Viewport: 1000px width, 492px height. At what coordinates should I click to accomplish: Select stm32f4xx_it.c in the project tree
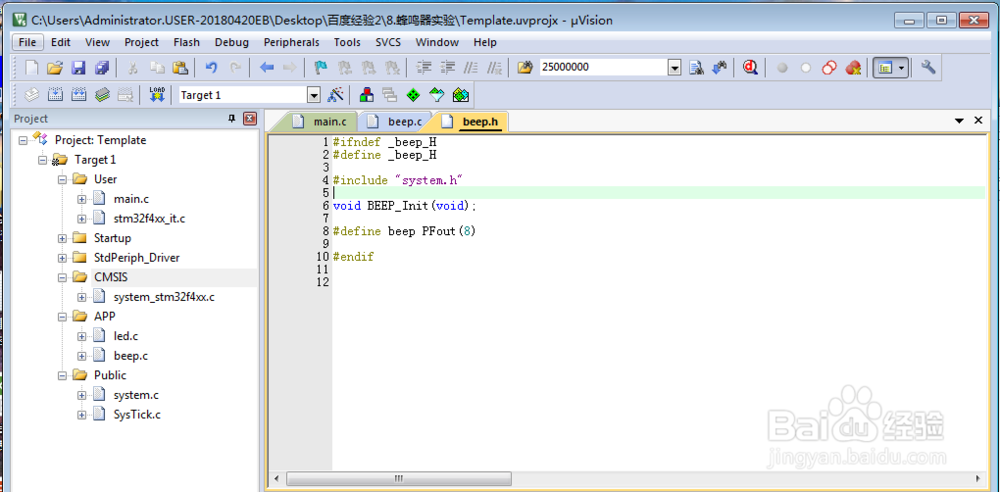click(149, 219)
